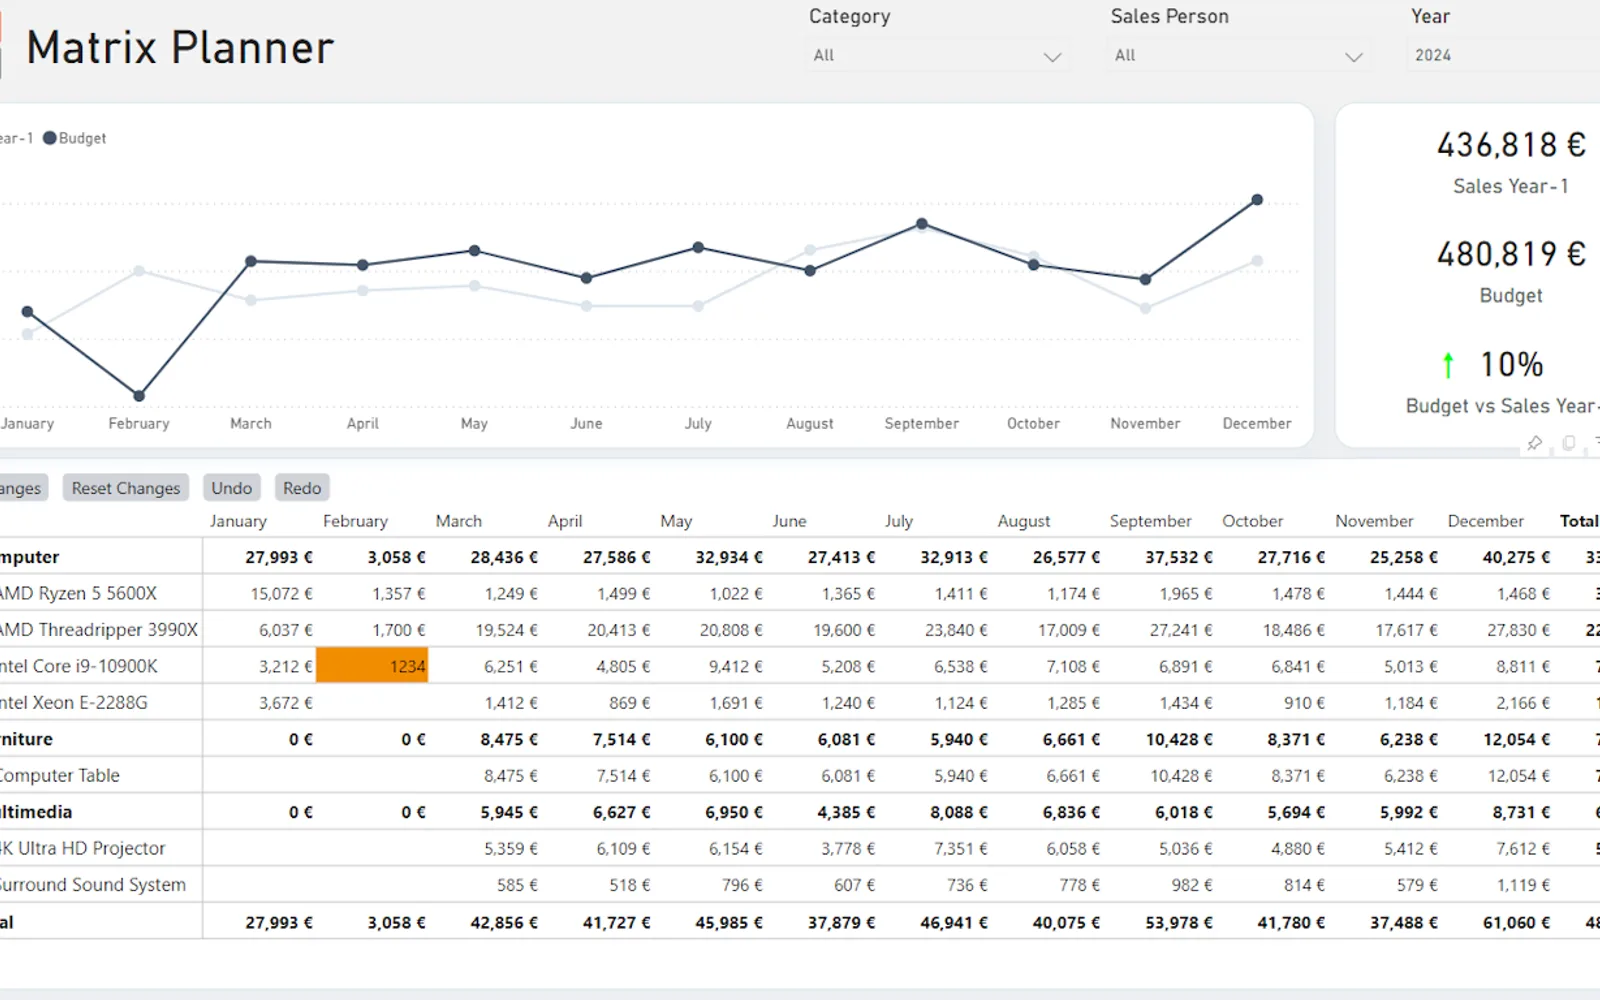Click the 8,731 € December Multimedia cell
The image size is (1600, 1000).
tap(1521, 812)
